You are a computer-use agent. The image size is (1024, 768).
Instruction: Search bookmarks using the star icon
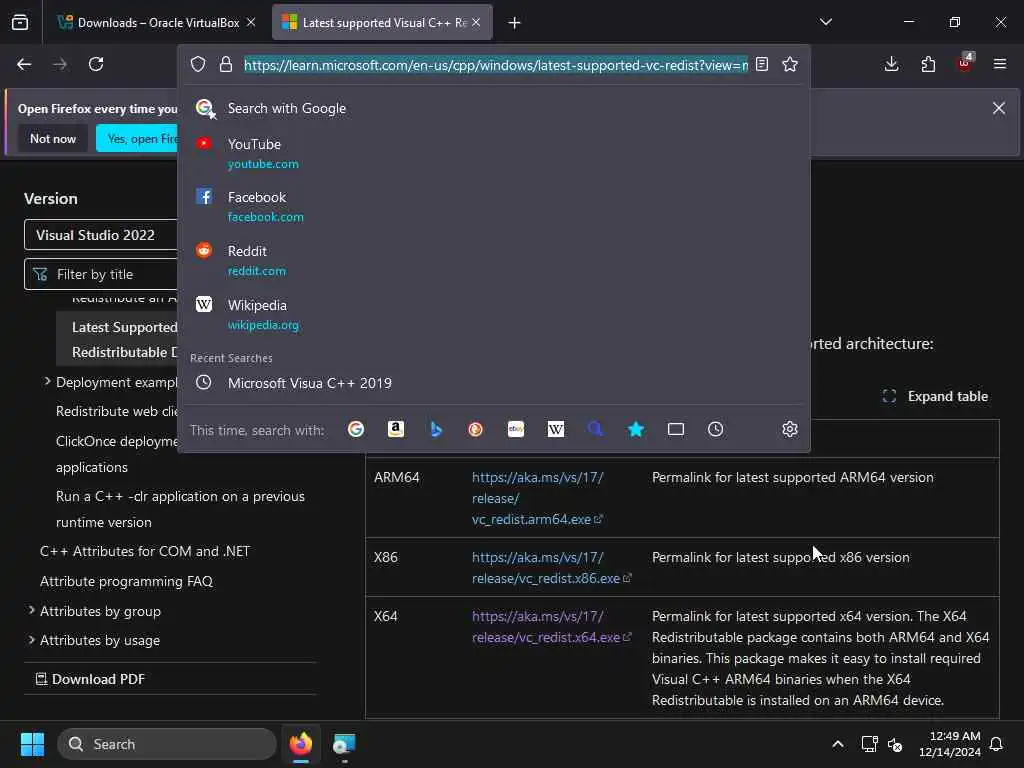click(635, 429)
